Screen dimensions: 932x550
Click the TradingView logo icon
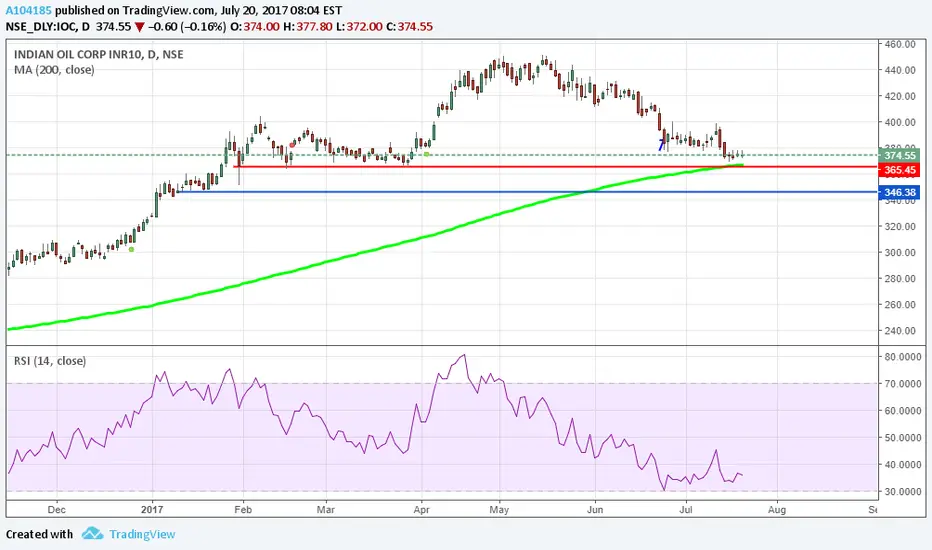pos(92,533)
